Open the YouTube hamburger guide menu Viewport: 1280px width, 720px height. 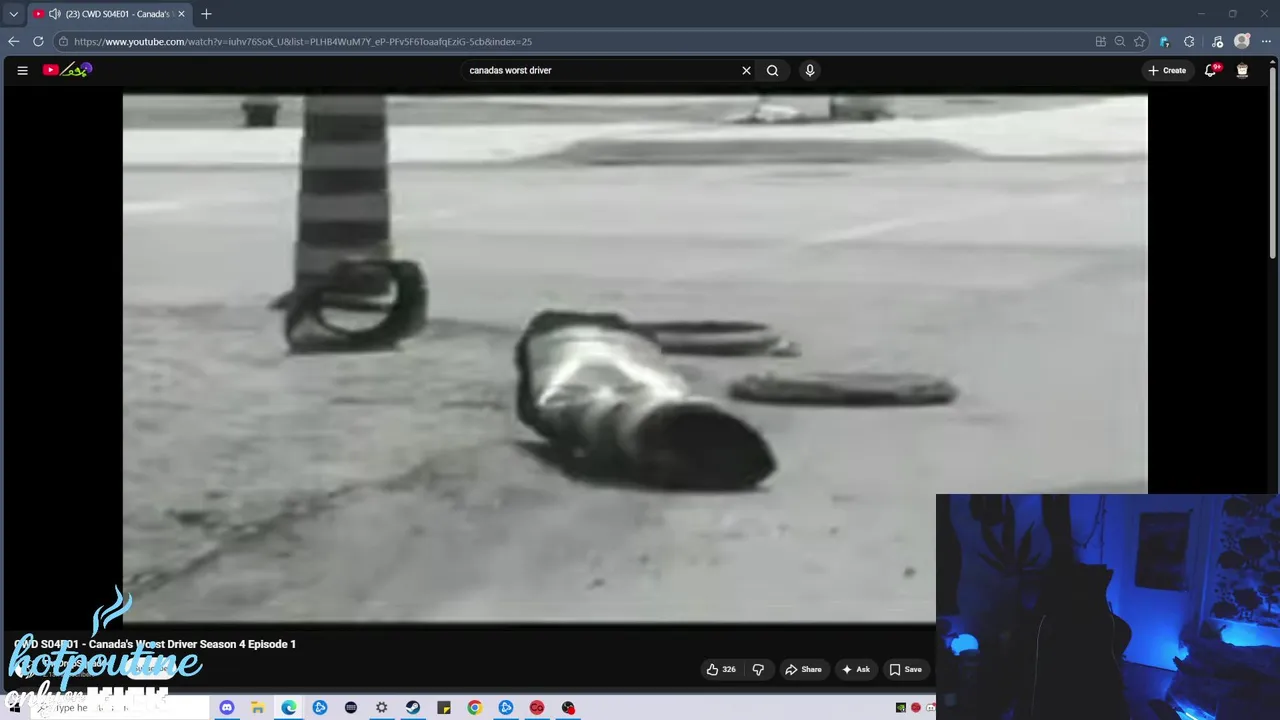coord(22,70)
